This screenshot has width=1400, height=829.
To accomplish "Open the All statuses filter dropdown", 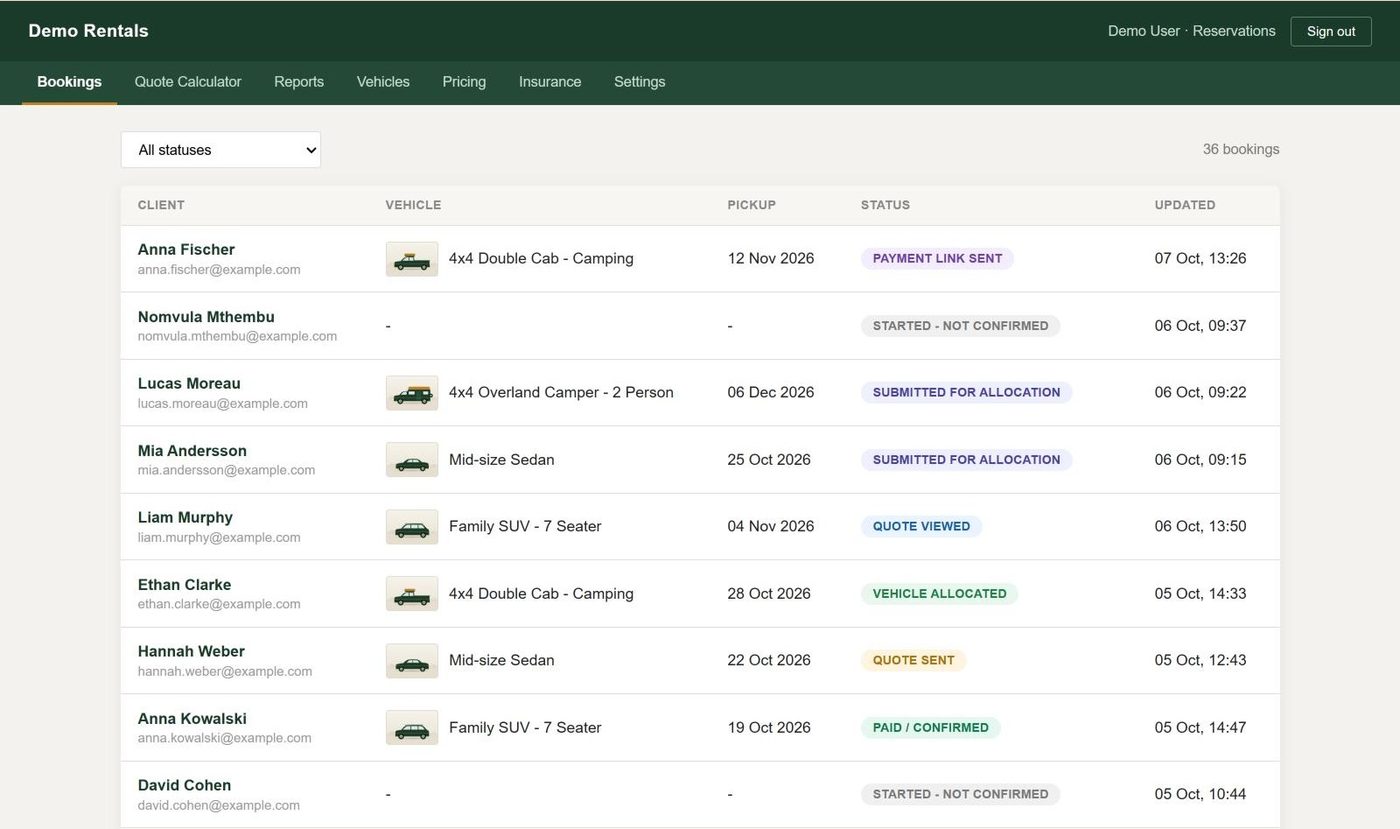I will pyautogui.click(x=221, y=150).
